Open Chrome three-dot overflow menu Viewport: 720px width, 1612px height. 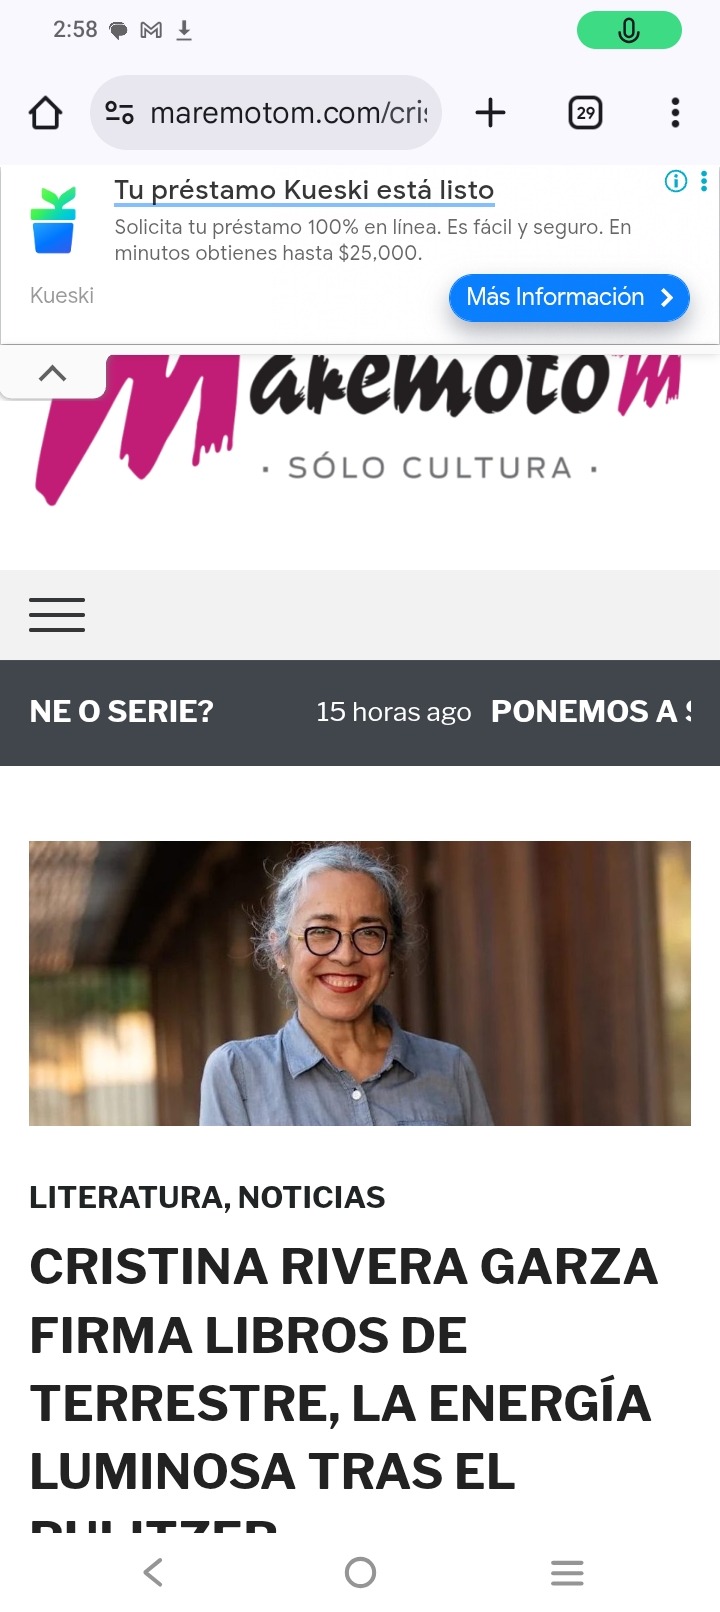coord(675,113)
